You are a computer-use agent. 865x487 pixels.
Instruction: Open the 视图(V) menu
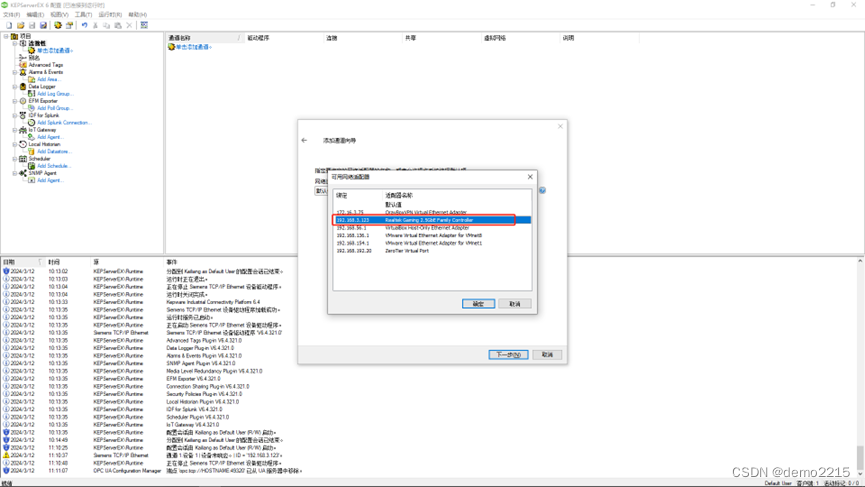pyautogui.click(x=59, y=15)
